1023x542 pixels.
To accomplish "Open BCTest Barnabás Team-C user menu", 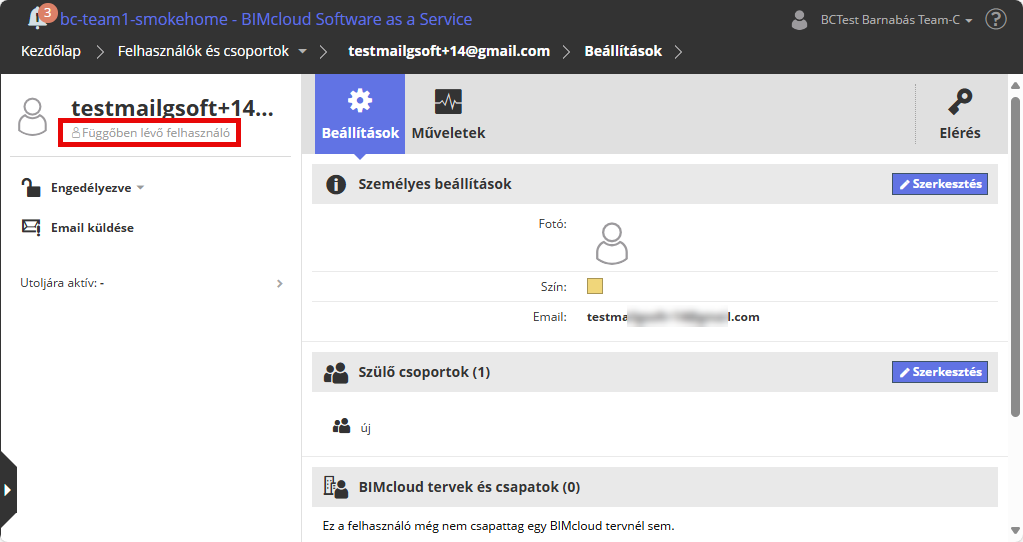I will click(882, 19).
